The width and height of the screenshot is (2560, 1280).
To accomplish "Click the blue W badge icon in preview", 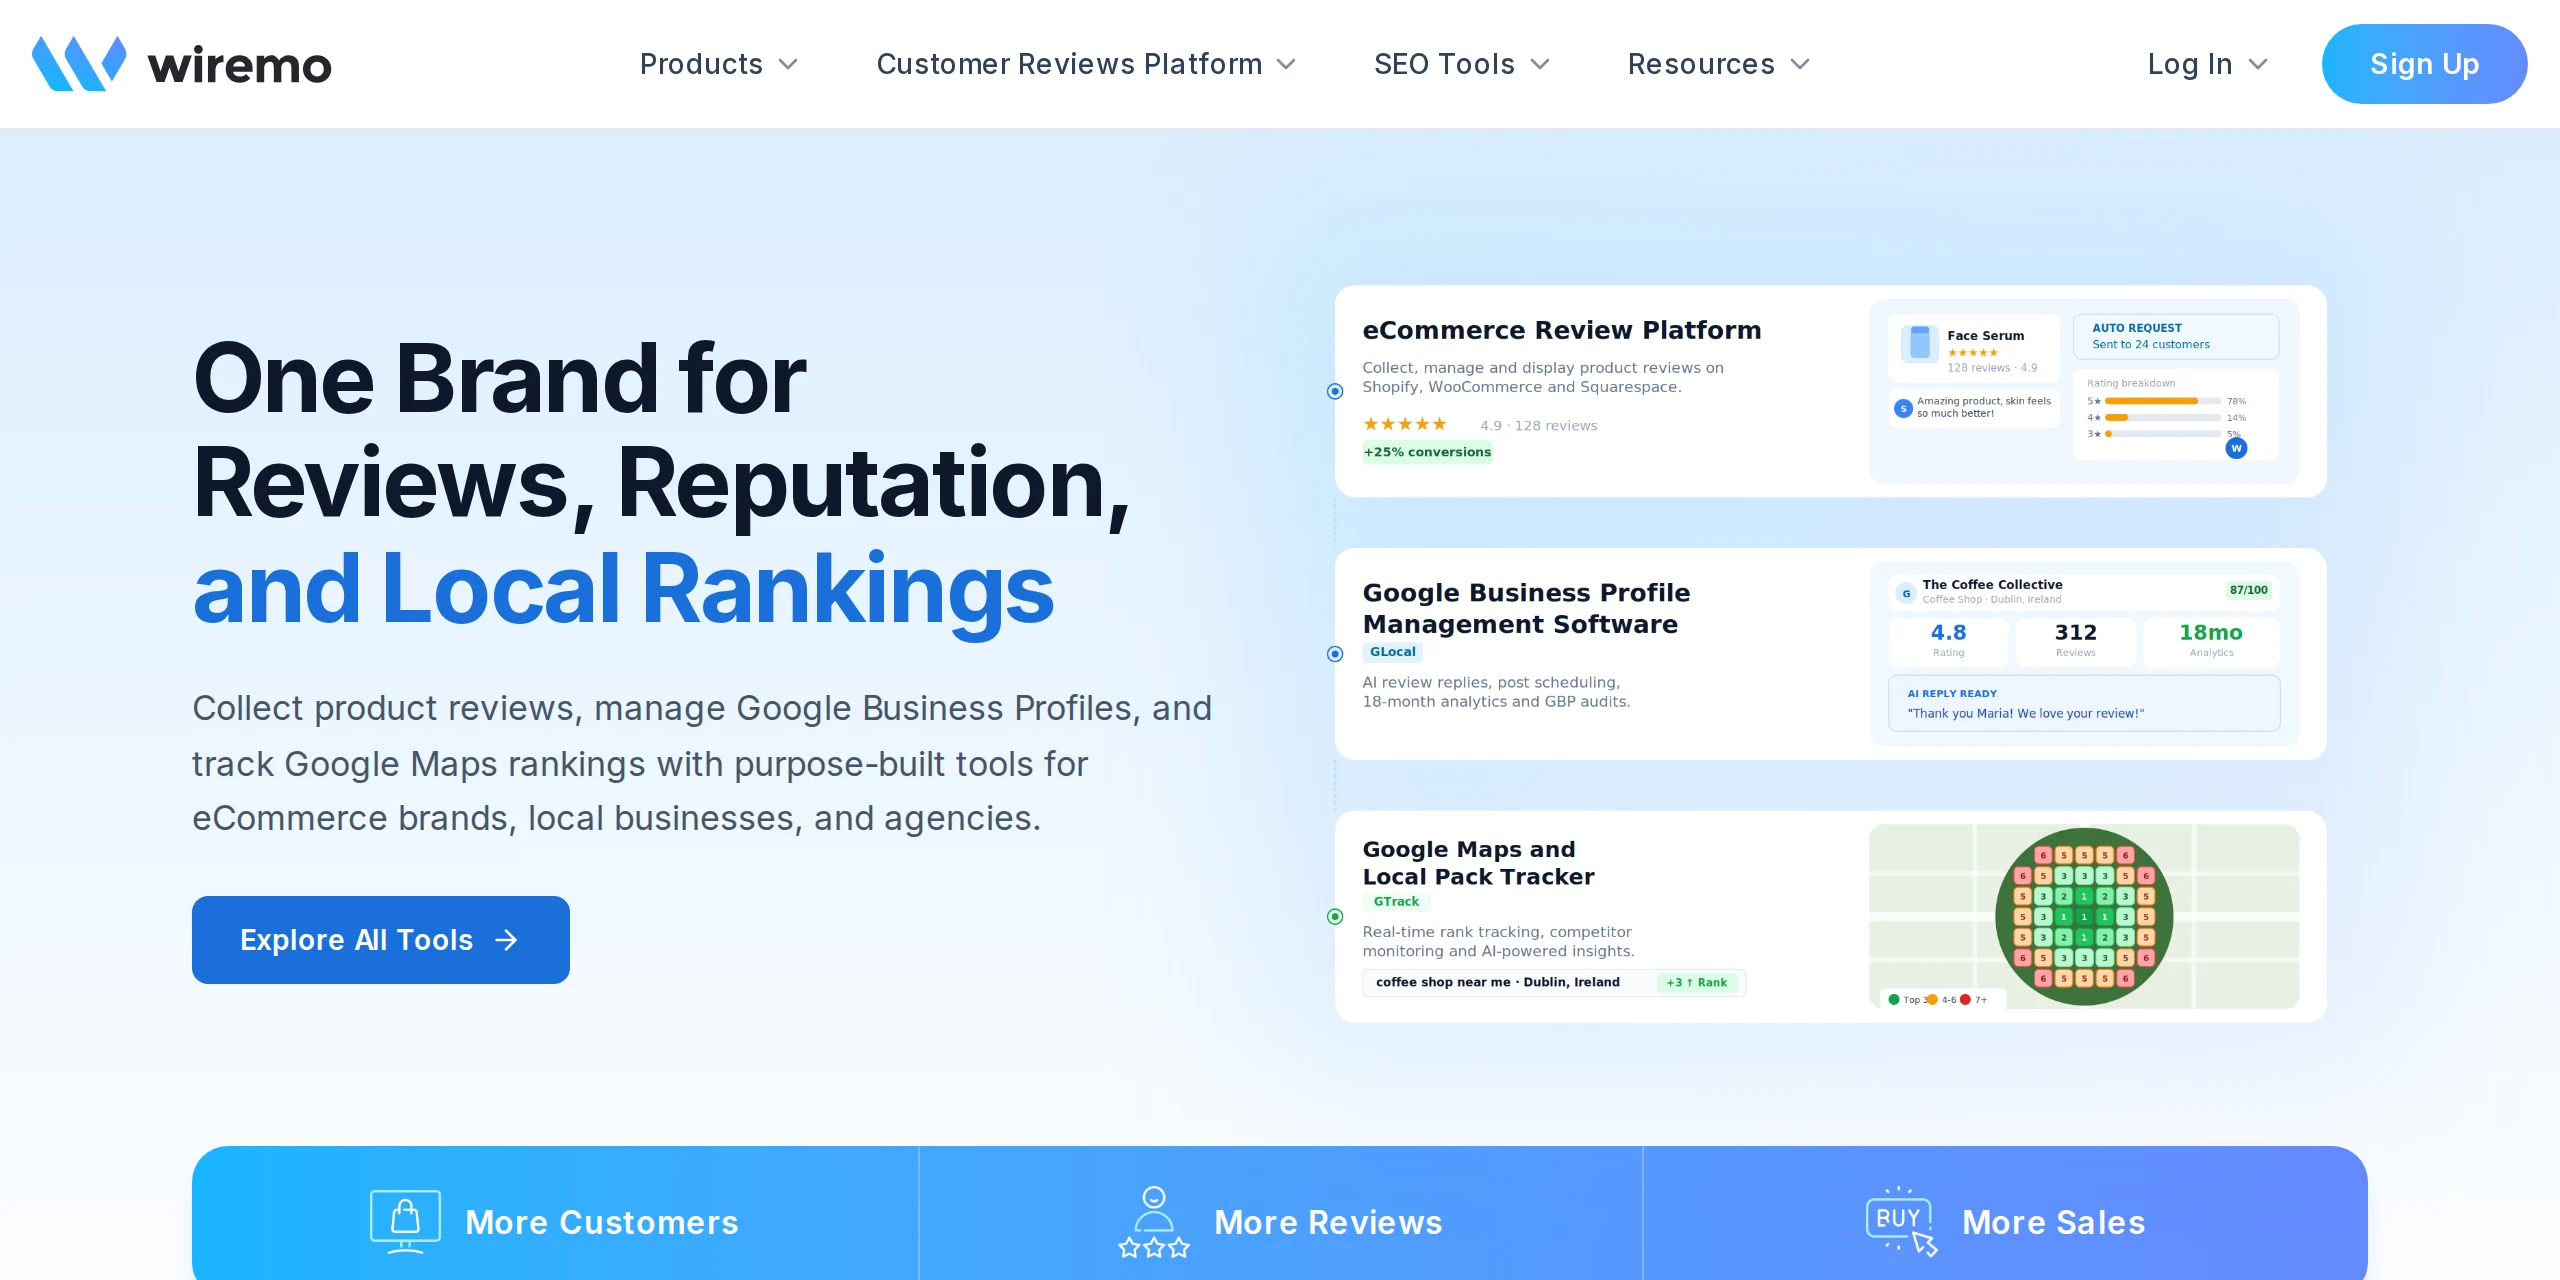I will point(2236,448).
